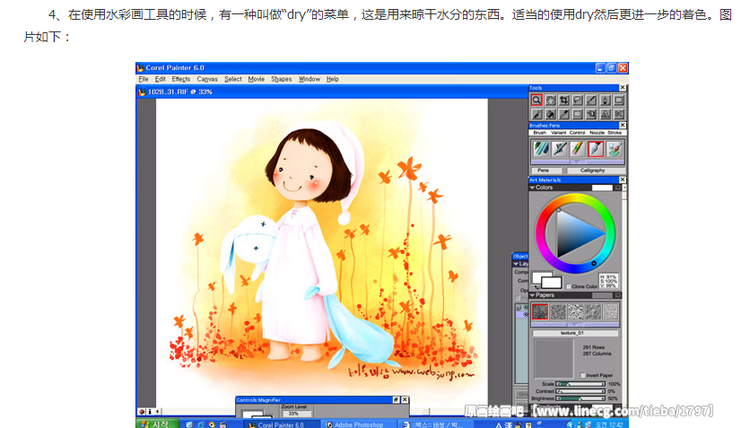Screen dimensions: 750x428
Task: Toggle the Clone Color checkbox
Action: (x=568, y=286)
